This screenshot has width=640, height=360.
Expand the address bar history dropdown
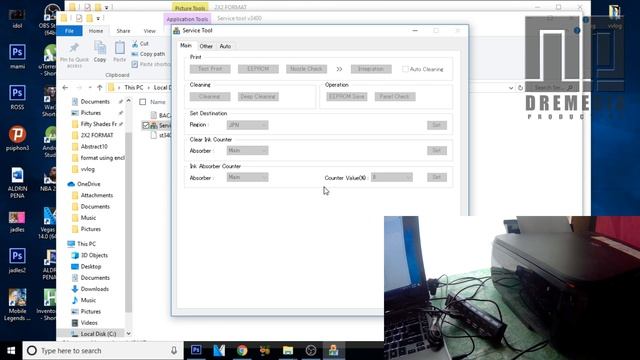tap(511, 87)
